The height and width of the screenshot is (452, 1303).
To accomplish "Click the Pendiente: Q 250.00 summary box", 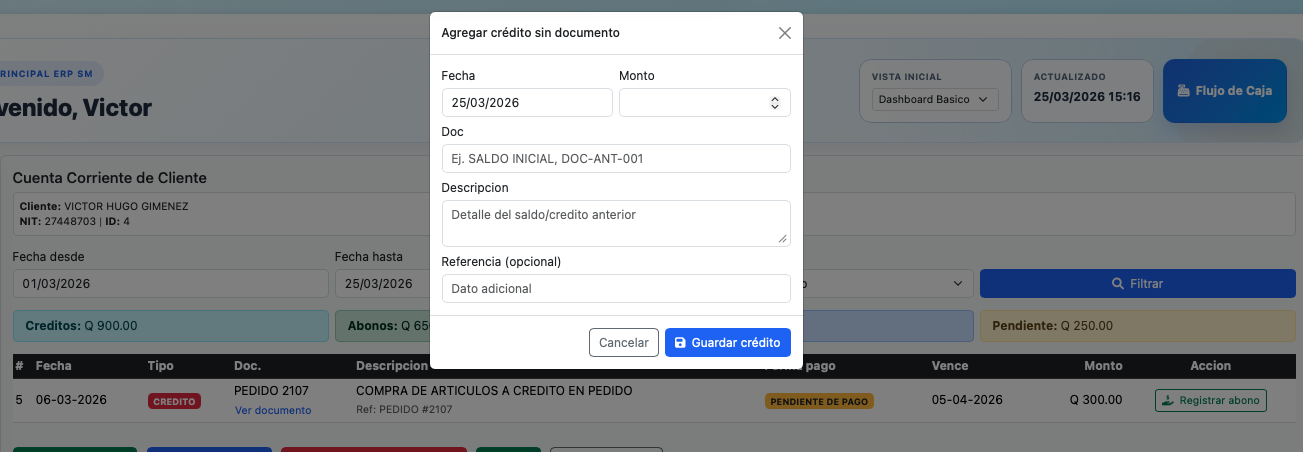I will [1138, 325].
